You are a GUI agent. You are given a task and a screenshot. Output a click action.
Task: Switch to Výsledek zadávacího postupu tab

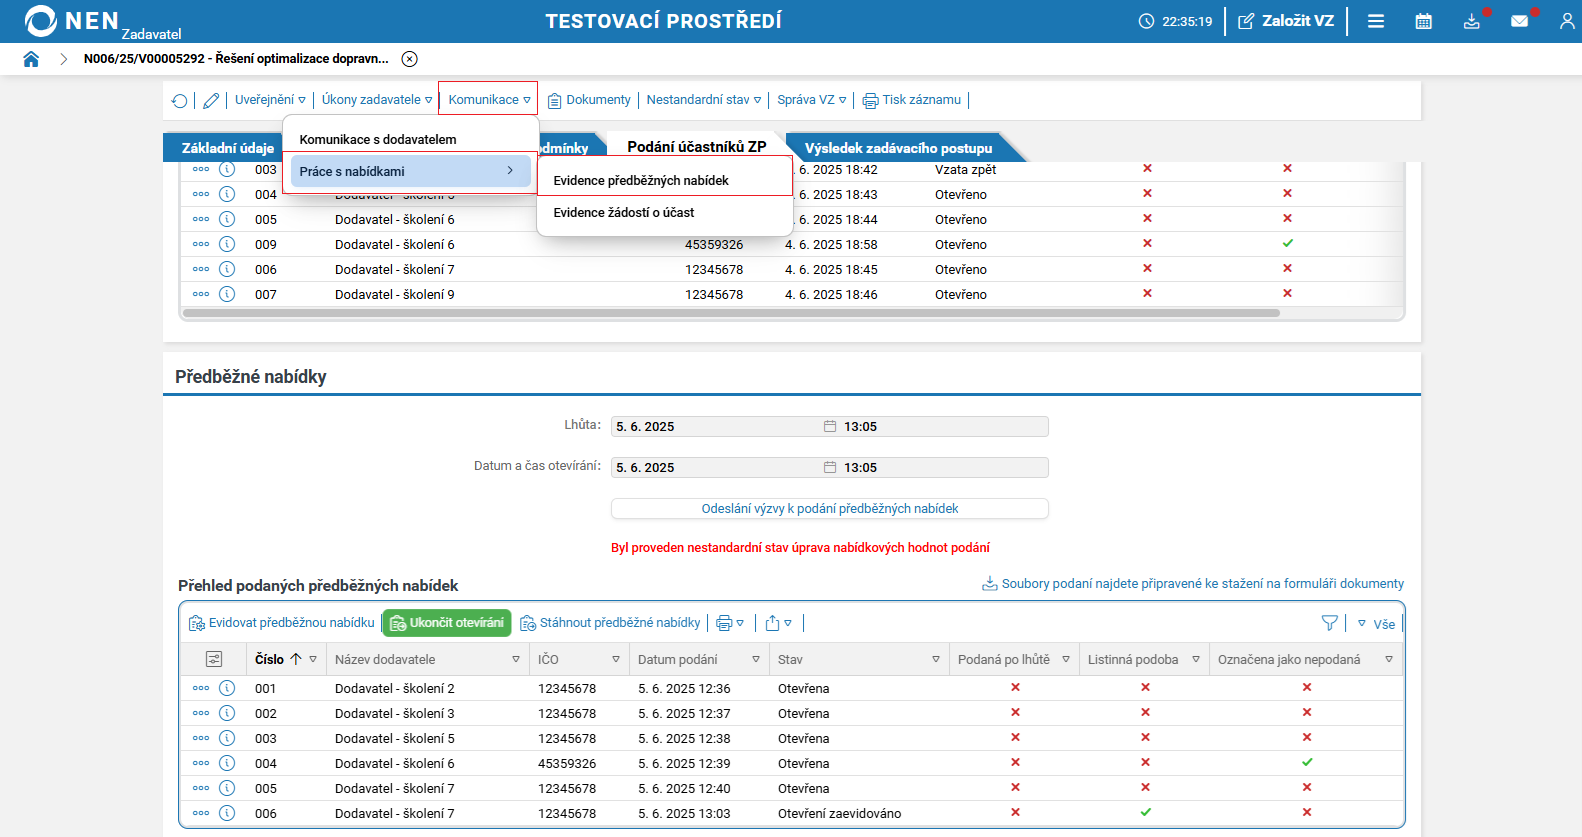899,147
